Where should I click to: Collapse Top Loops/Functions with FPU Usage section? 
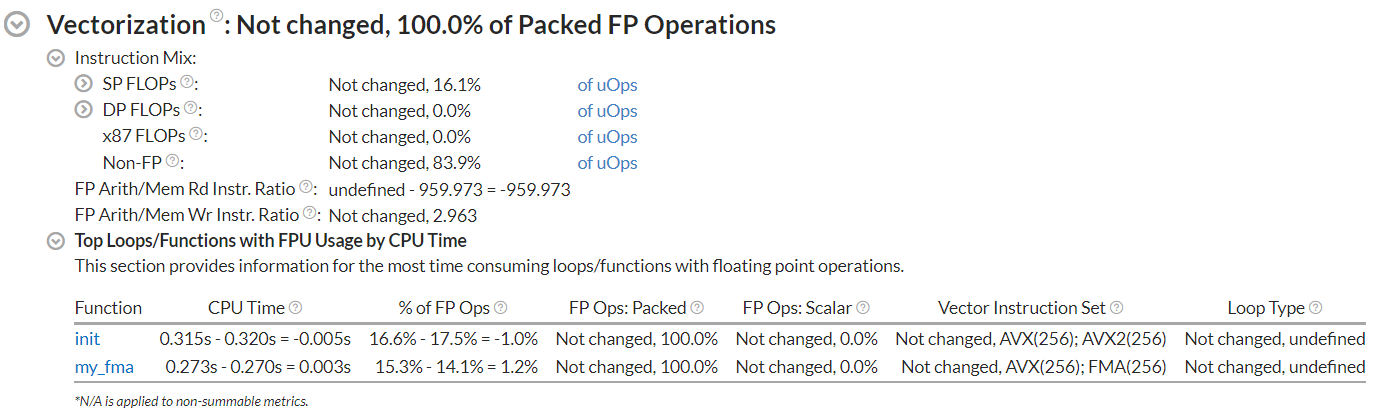(x=57, y=241)
